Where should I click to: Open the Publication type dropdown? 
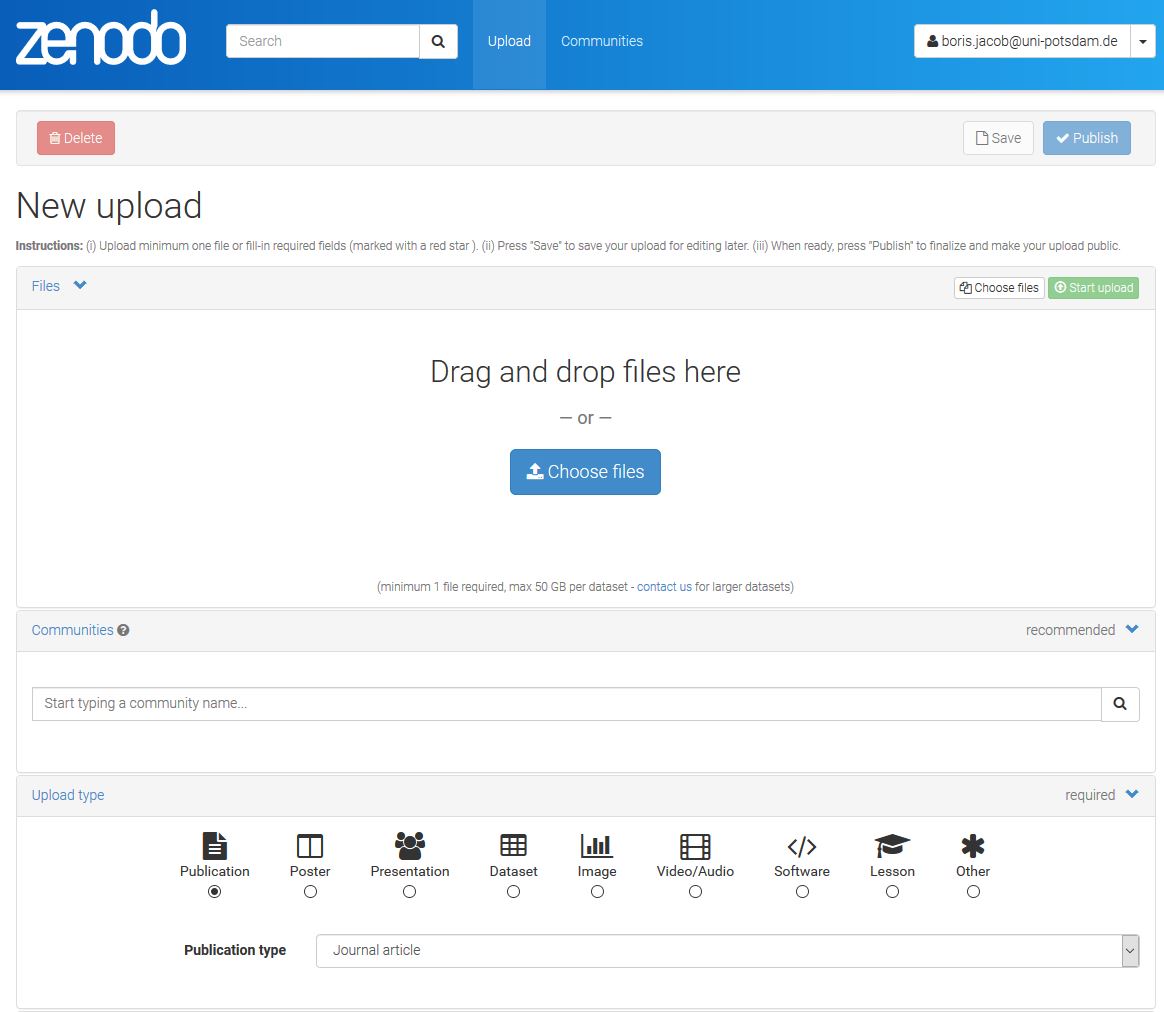tap(727, 951)
